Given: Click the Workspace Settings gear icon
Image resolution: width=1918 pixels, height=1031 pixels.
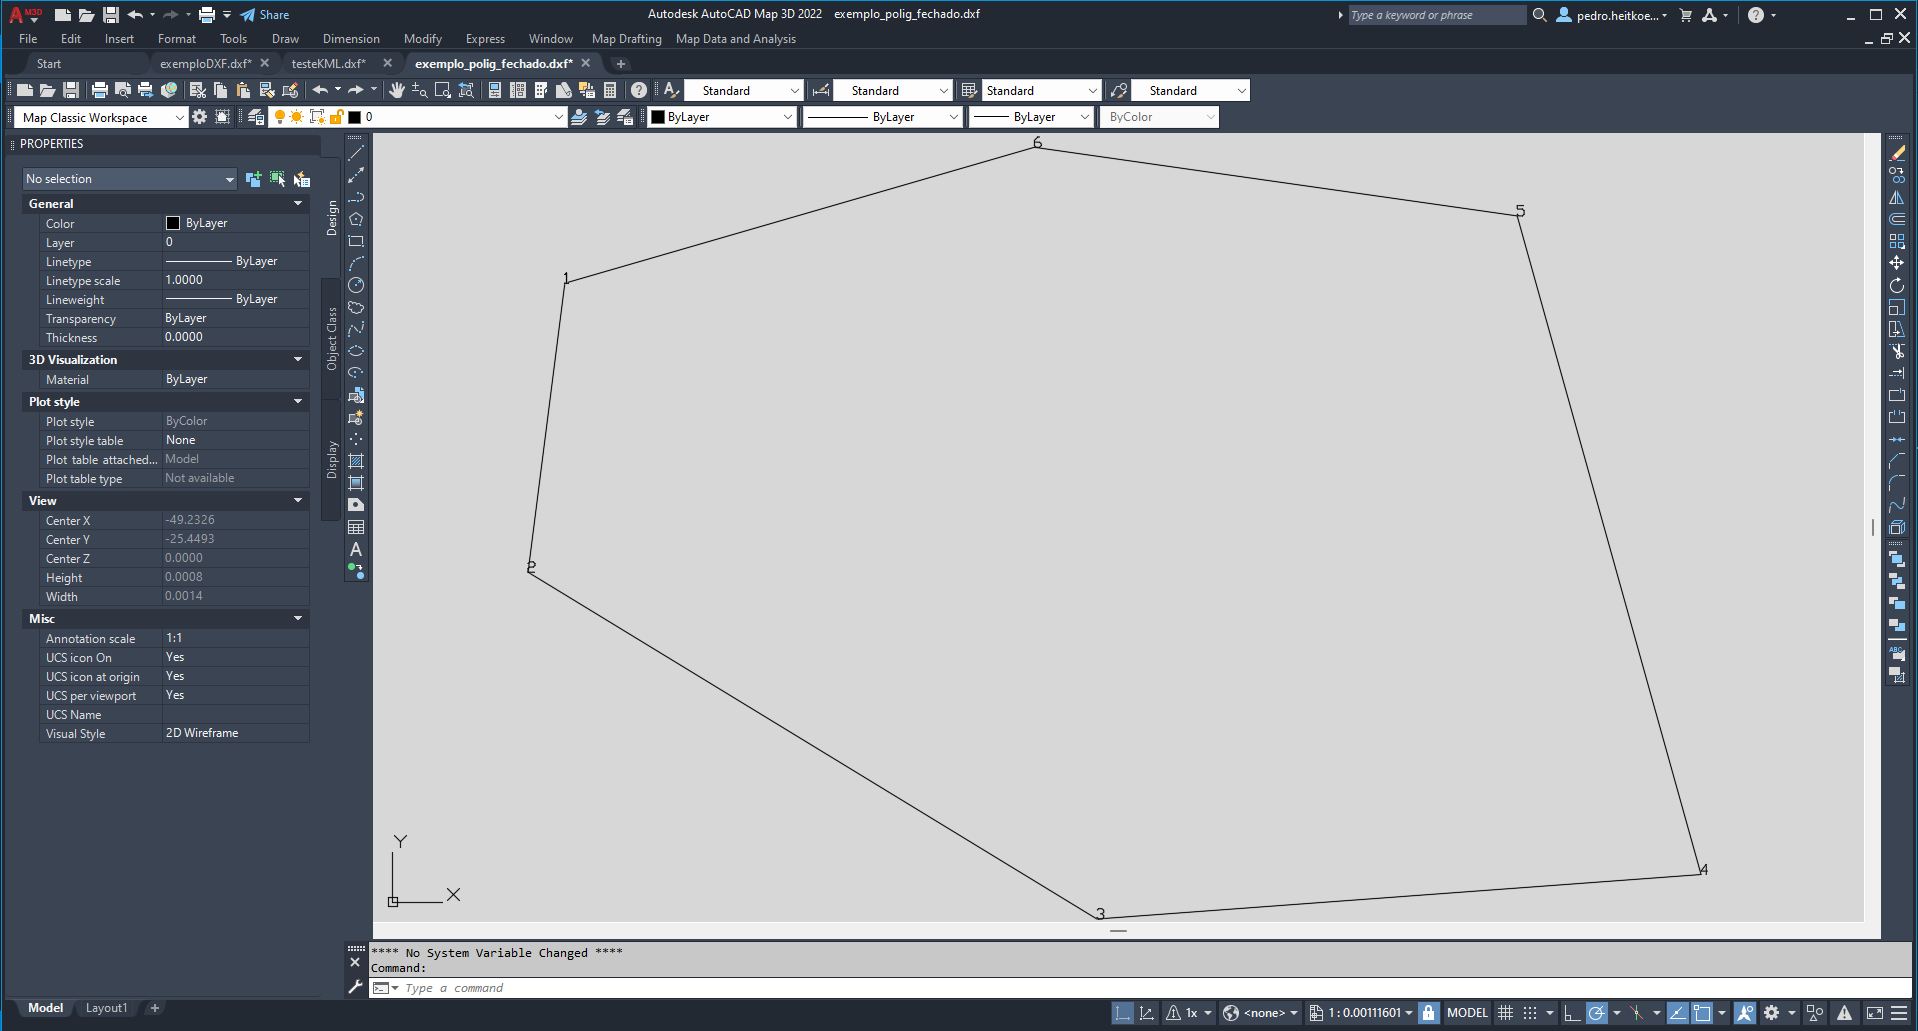Looking at the screenshot, I should (x=200, y=117).
